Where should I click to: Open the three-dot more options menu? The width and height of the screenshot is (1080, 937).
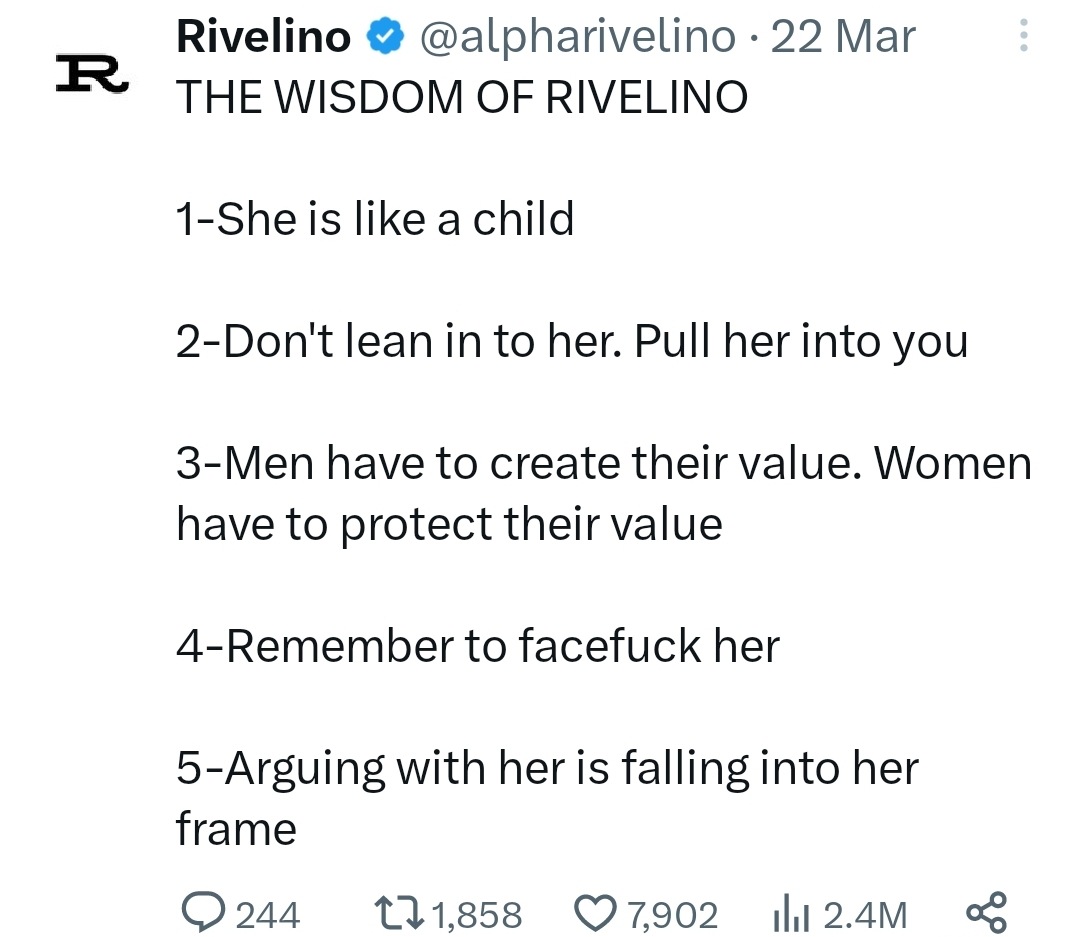1024,35
